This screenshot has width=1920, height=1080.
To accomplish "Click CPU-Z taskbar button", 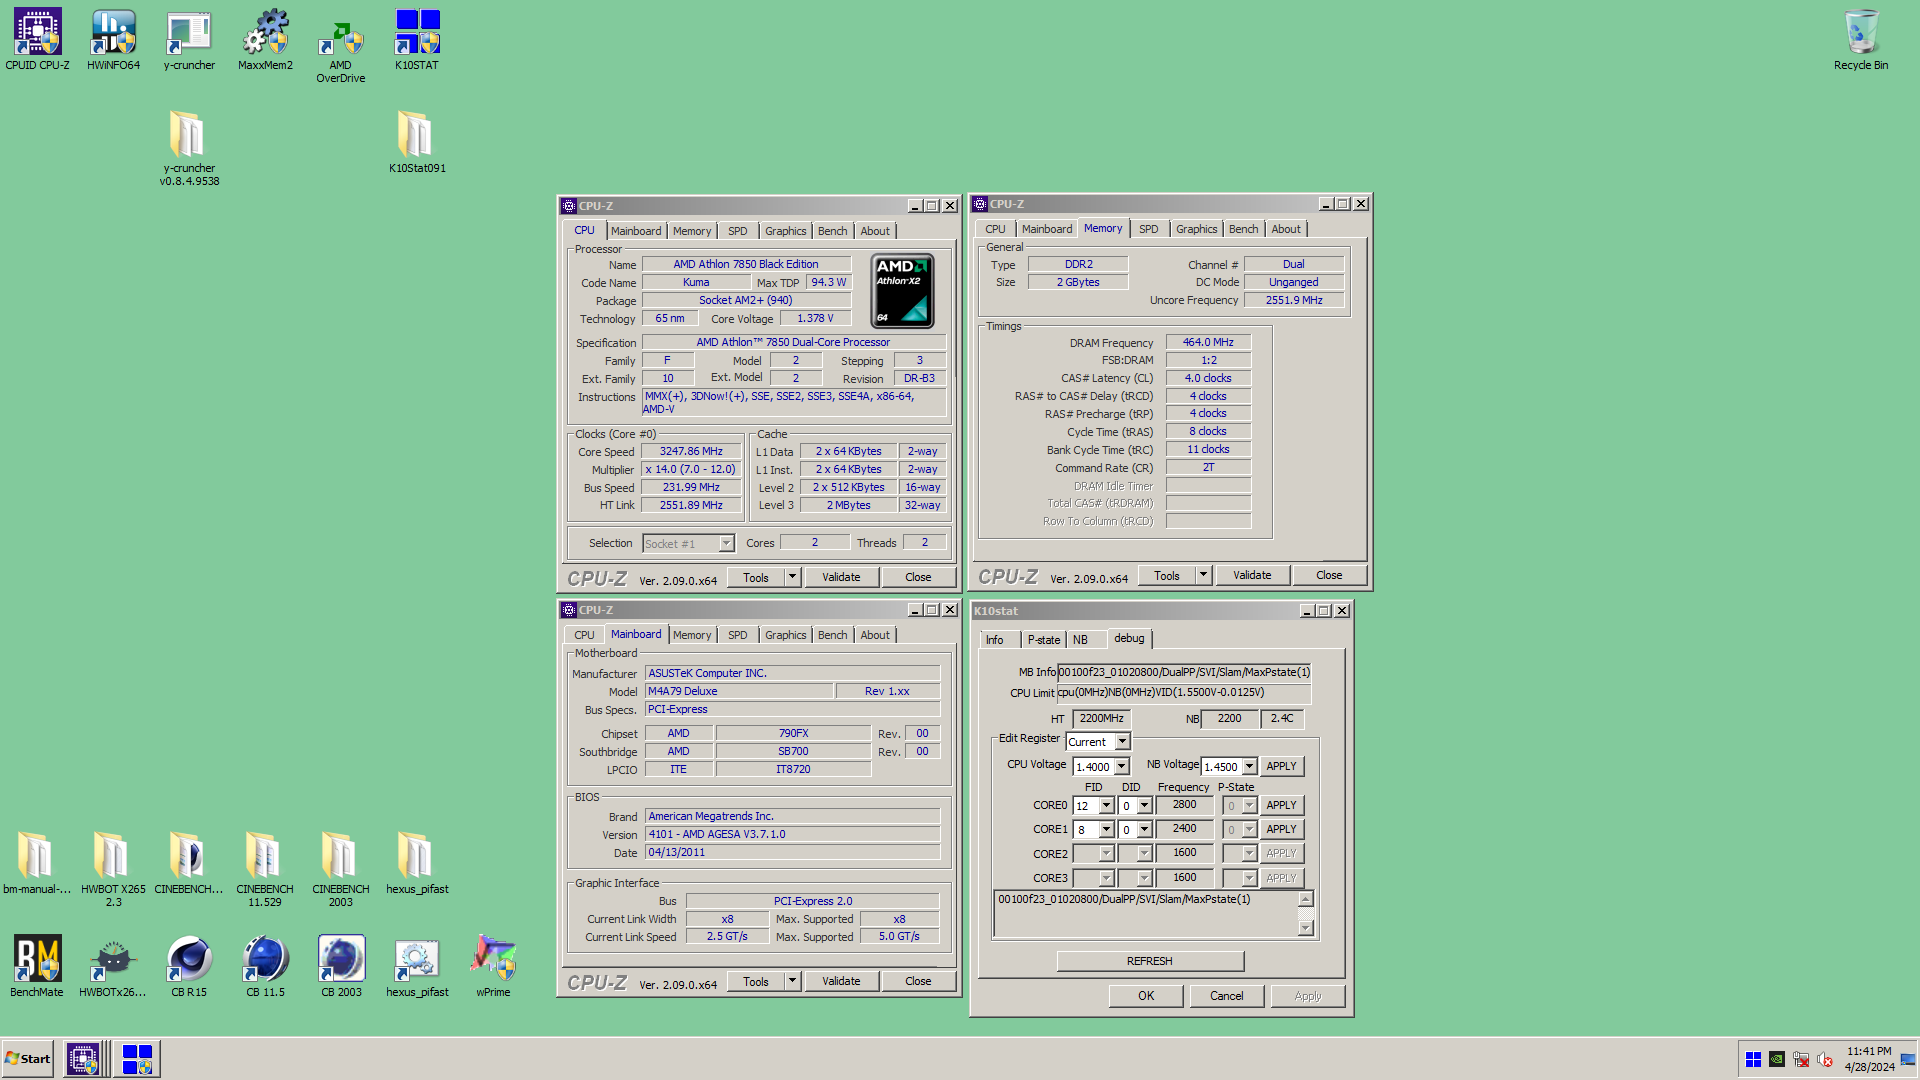I will coord(83,1059).
